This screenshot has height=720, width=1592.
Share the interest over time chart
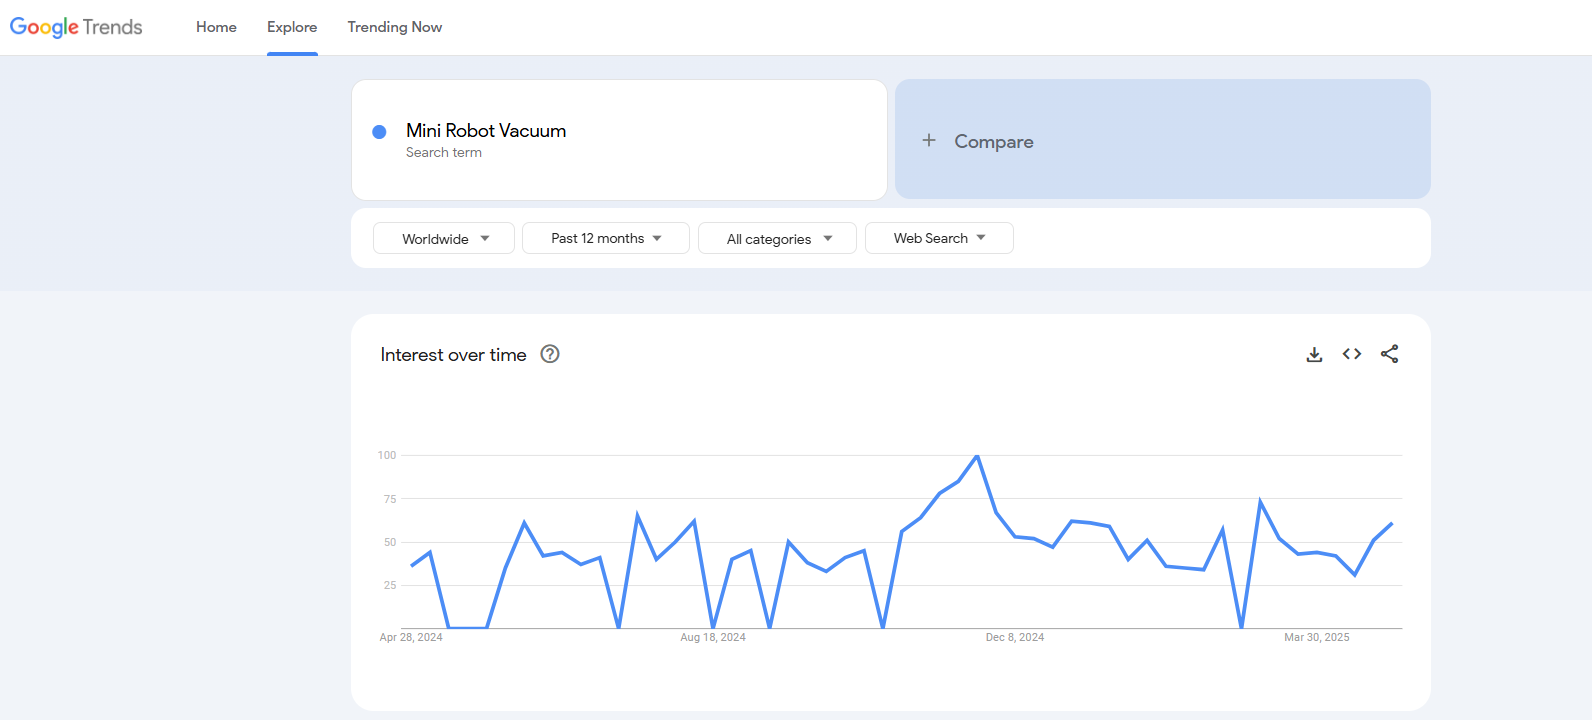point(1389,354)
